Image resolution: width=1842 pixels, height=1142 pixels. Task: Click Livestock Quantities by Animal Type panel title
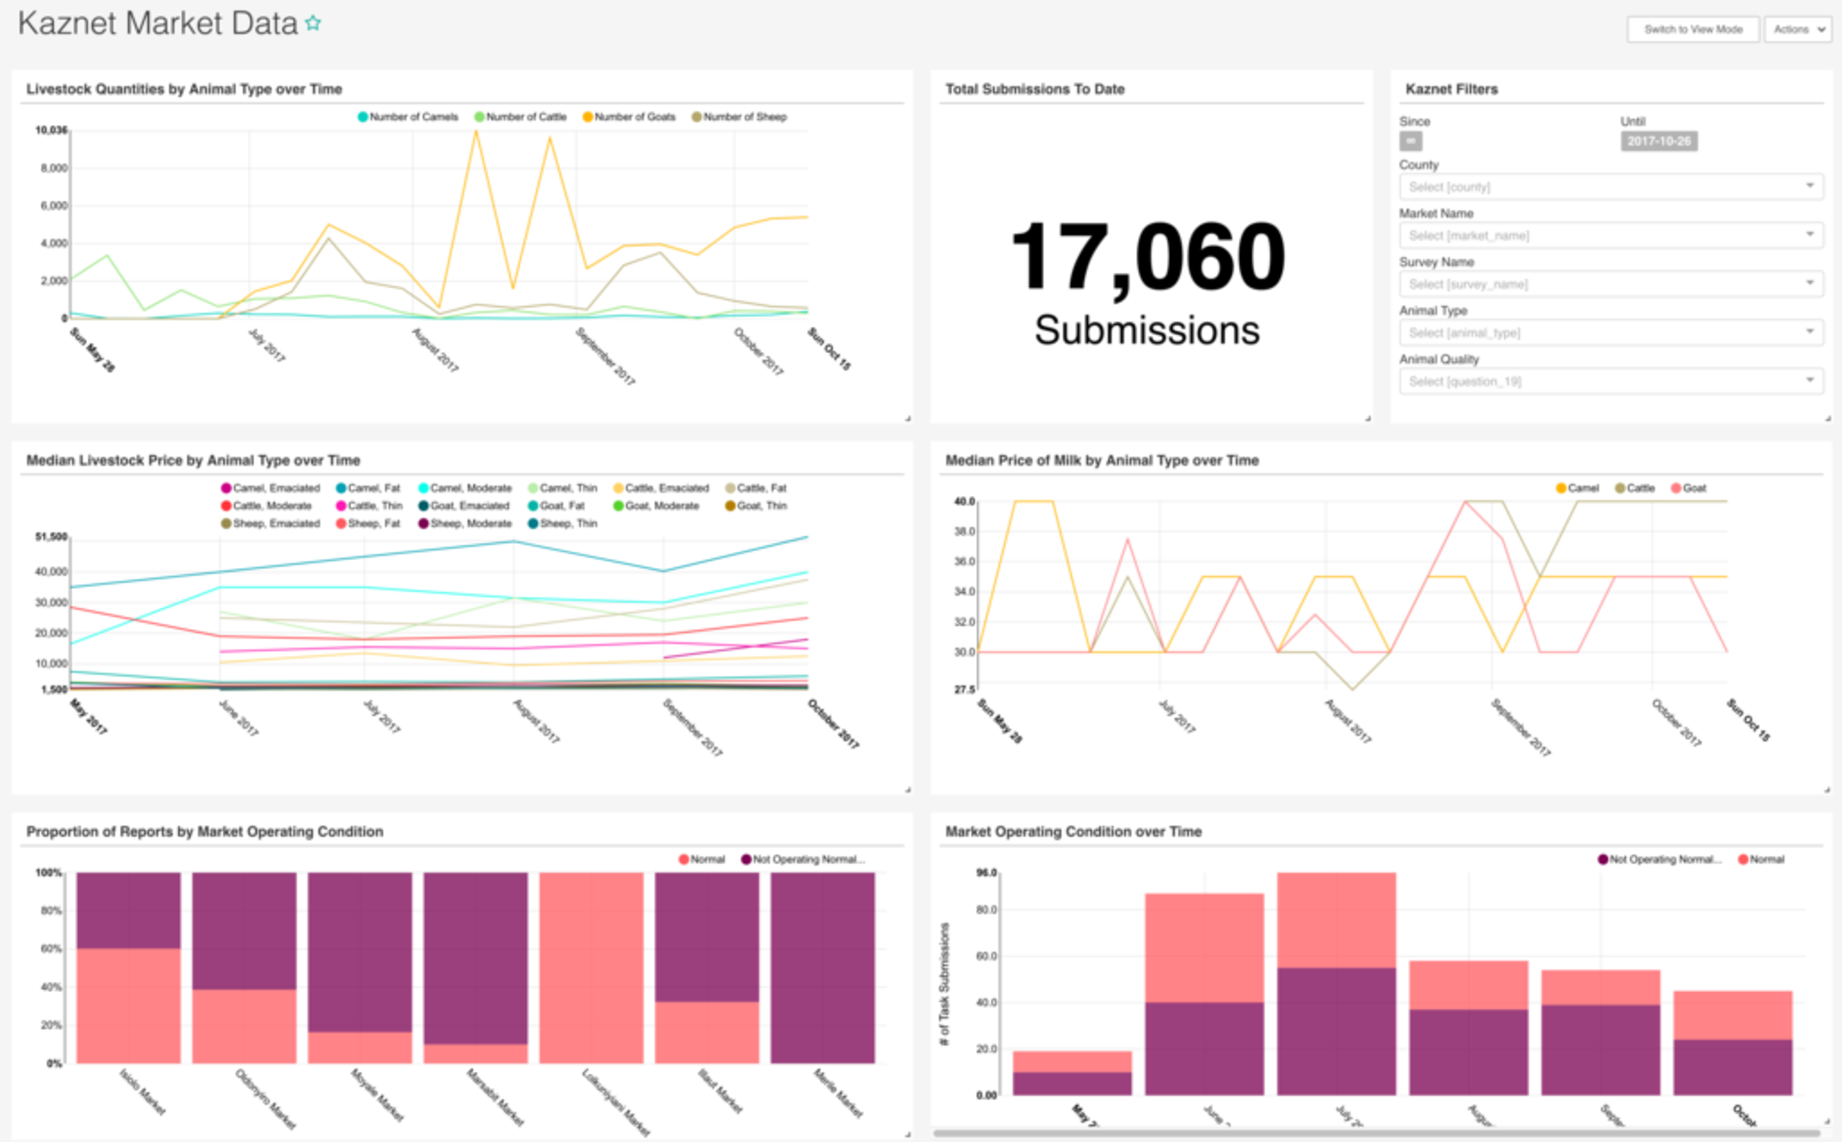pyautogui.click(x=184, y=89)
